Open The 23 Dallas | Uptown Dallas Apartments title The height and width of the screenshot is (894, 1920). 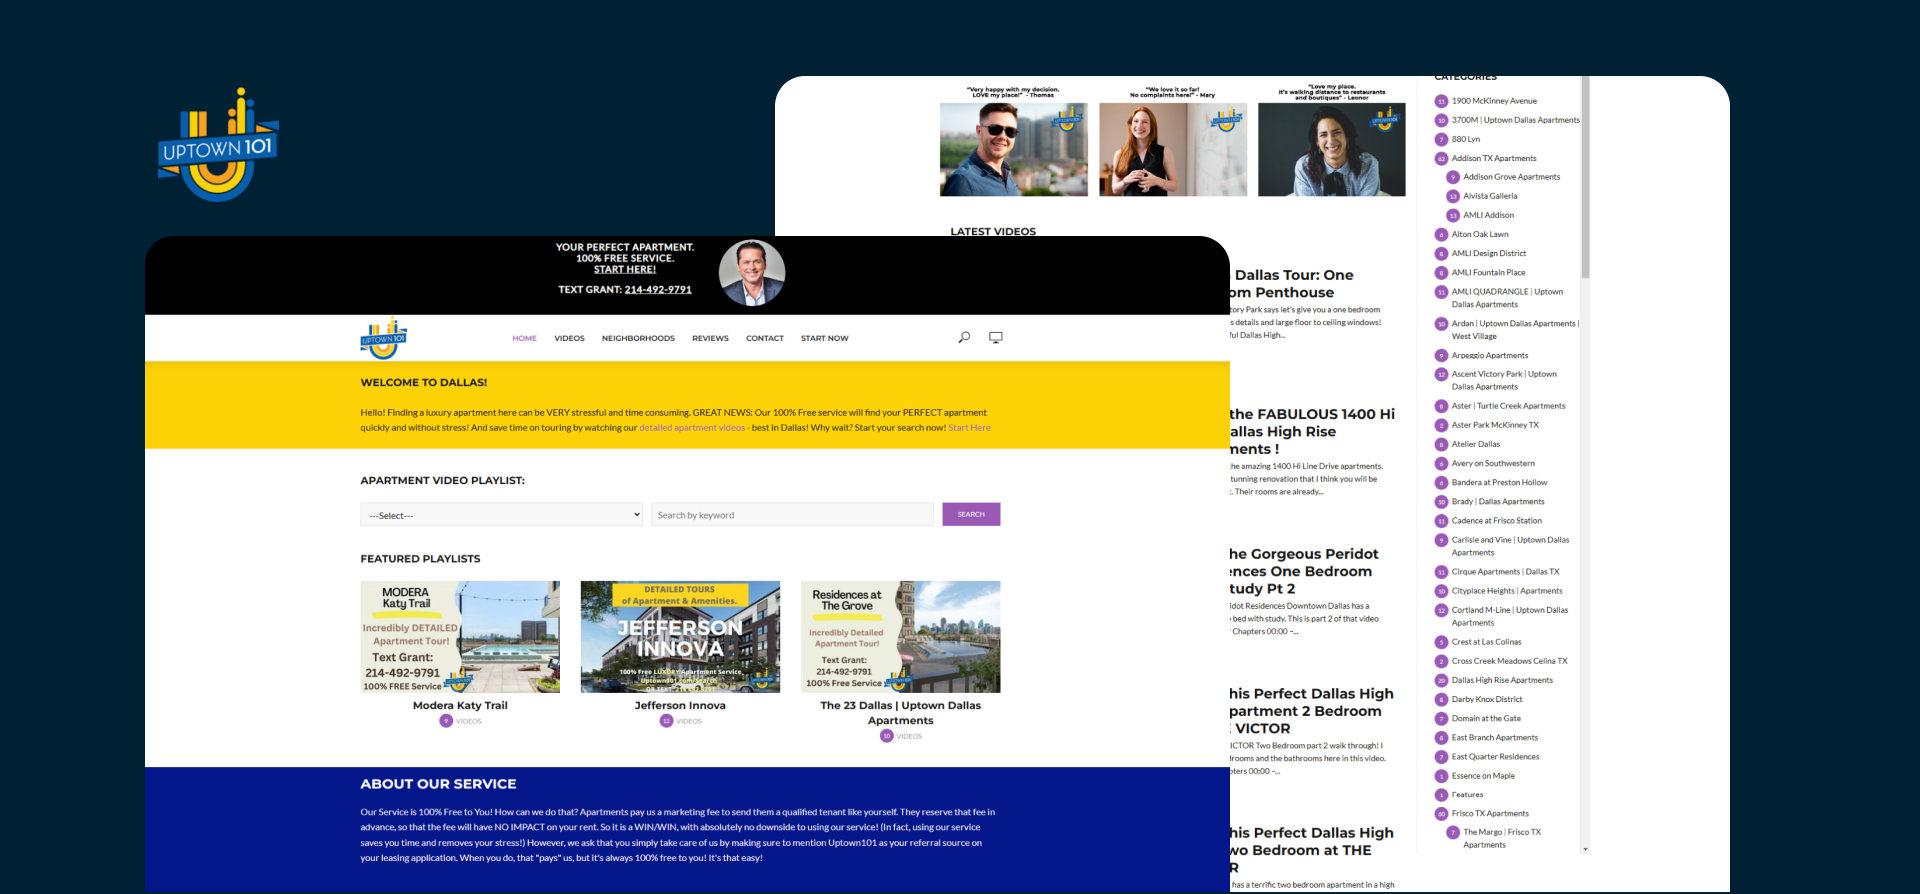(x=901, y=712)
